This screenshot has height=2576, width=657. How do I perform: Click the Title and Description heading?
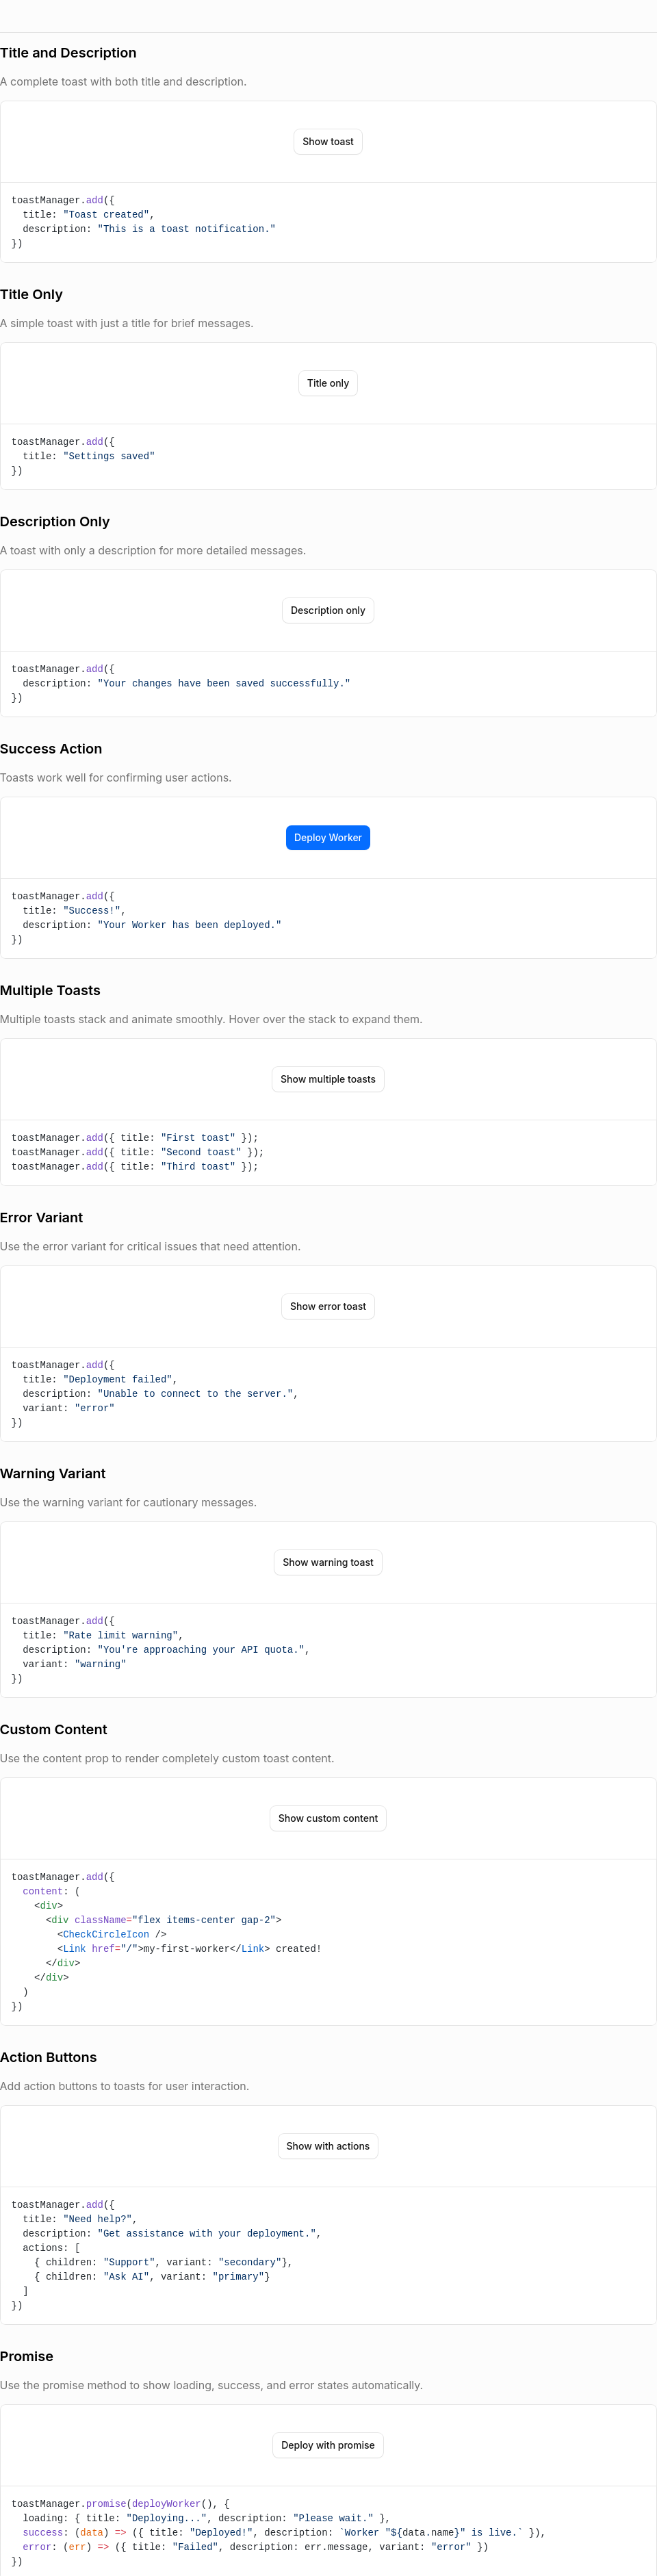[68, 53]
